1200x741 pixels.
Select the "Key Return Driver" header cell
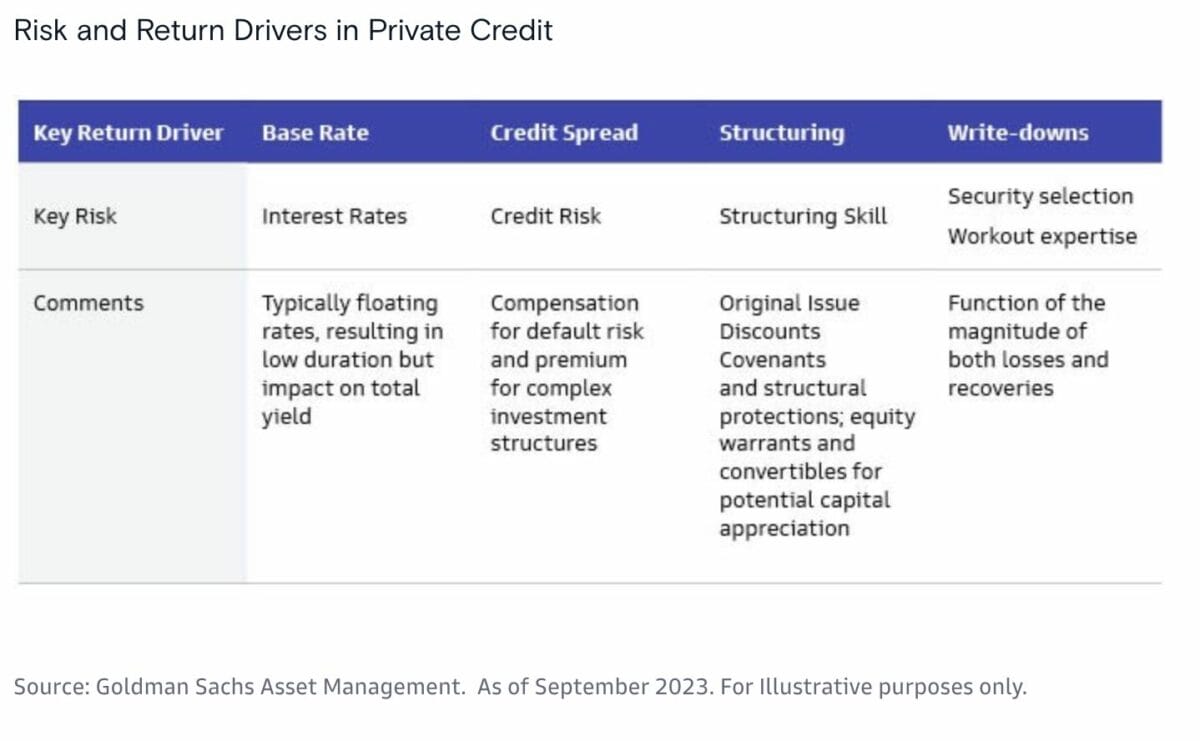point(129,133)
